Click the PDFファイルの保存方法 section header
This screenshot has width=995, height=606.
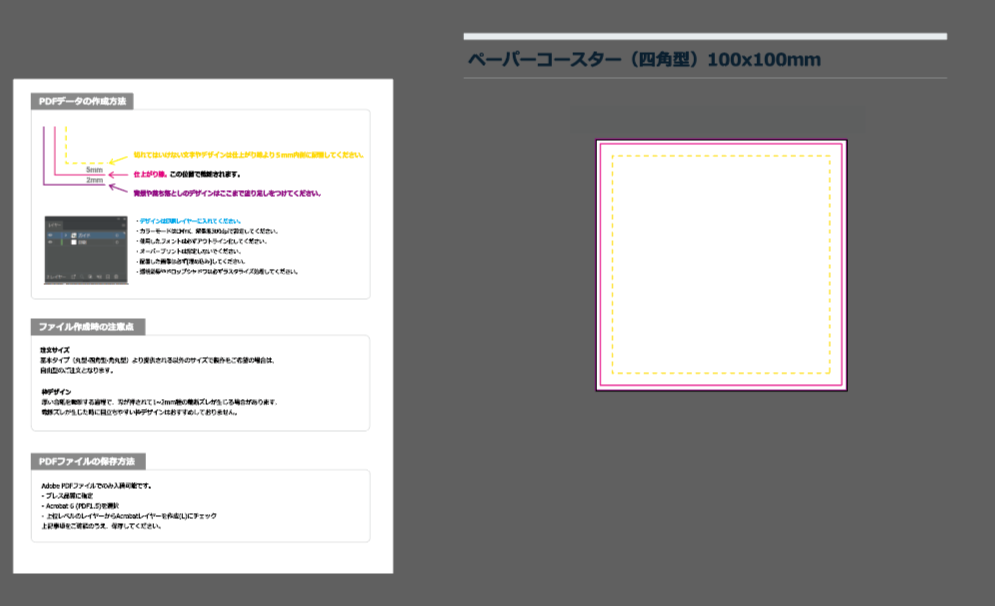89,461
